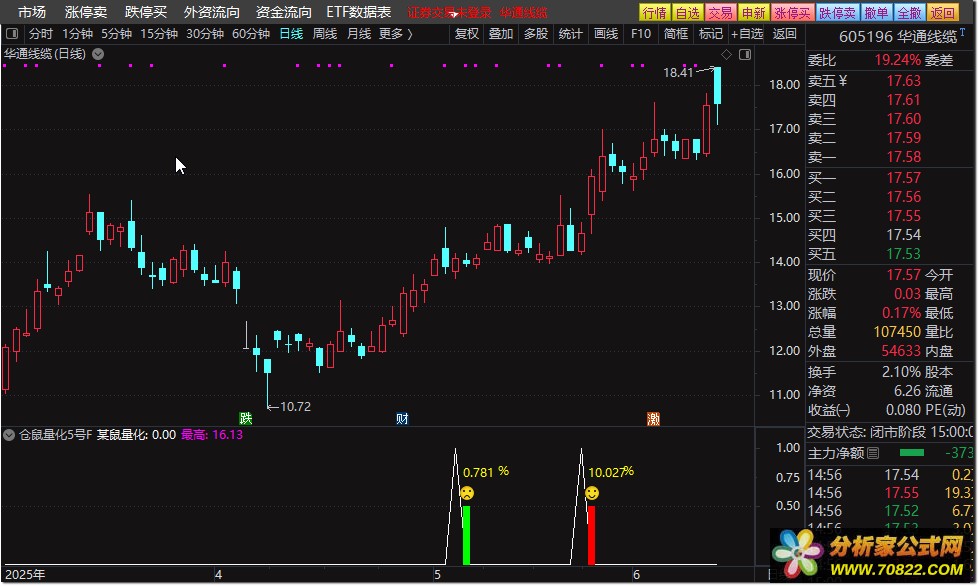Click the ¥ icon next to 卖五
The height and width of the screenshot is (586, 980).
point(843,81)
